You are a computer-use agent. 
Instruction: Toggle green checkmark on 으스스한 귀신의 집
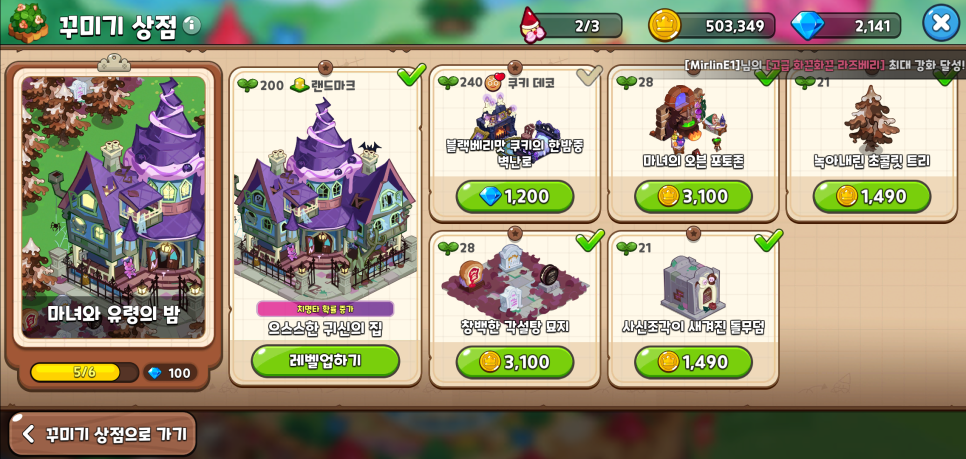(x=411, y=75)
